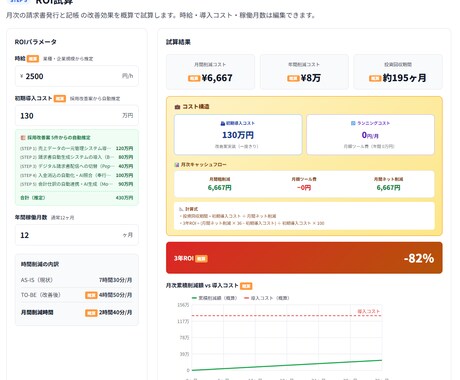Image resolution: width=460 pixels, height=380 pixels.
Task: Click the 月間削減時間 value 2時間40分/月
Action: (115, 313)
